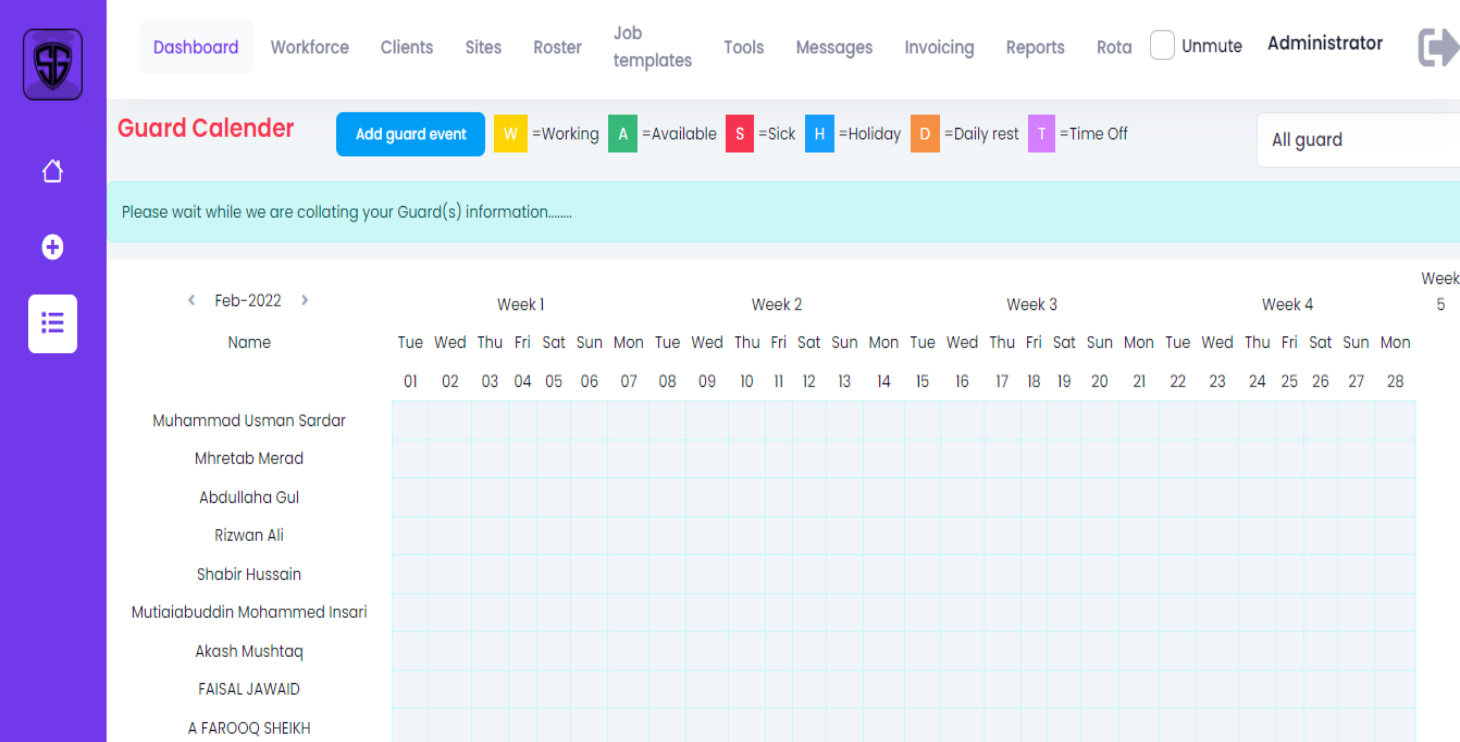This screenshot has height=742, width=1460.
Task: Select guard Rizwan Ali
Action: pos(249,536)
